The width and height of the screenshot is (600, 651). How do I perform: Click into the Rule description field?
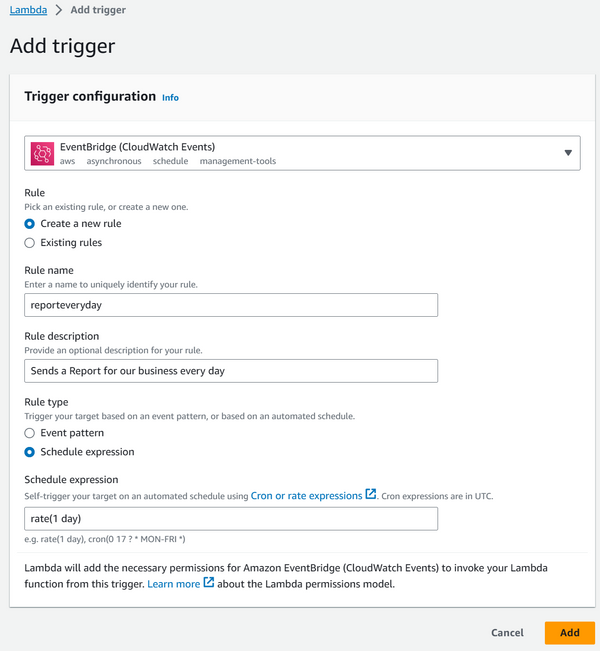tap(231, 371)
